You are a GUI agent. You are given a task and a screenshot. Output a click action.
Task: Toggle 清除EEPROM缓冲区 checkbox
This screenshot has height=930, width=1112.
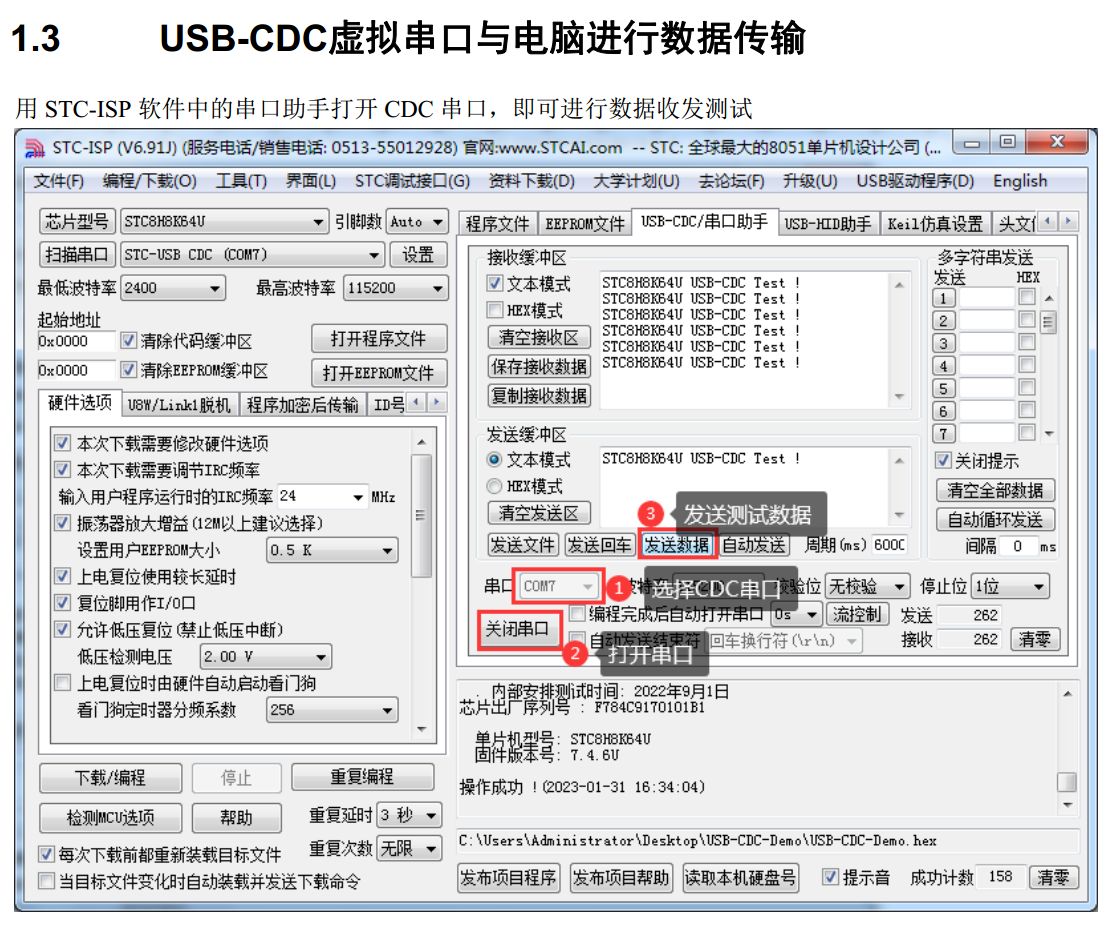[x=128, y=370]
